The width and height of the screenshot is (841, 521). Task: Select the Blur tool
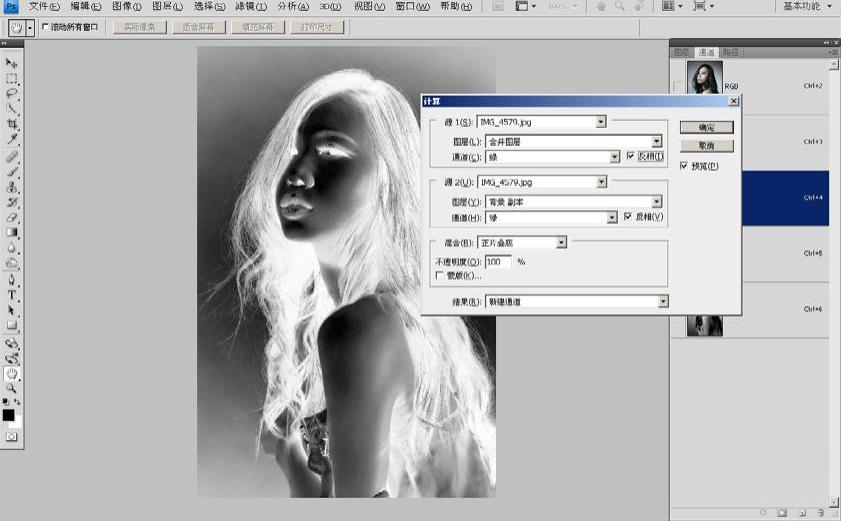11,248
